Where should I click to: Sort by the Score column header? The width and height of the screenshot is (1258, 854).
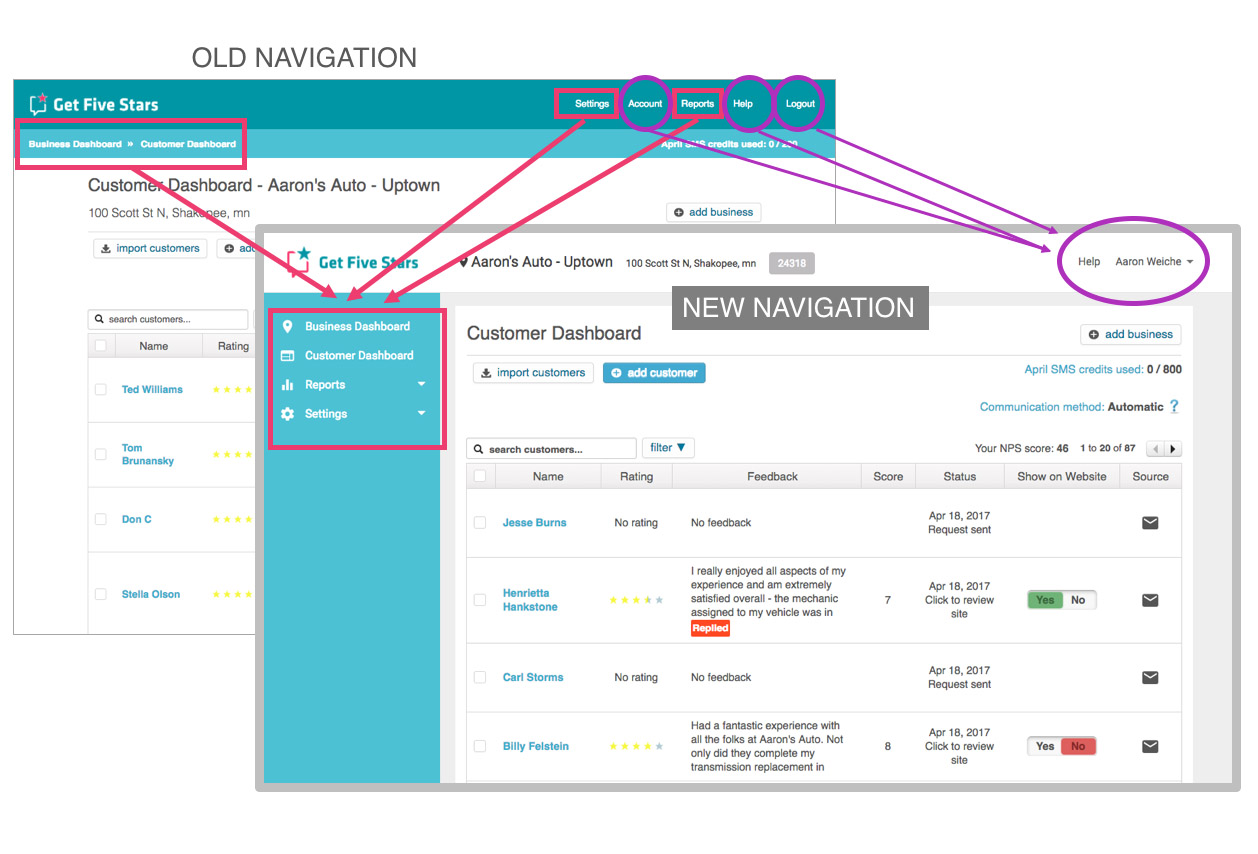888,476
